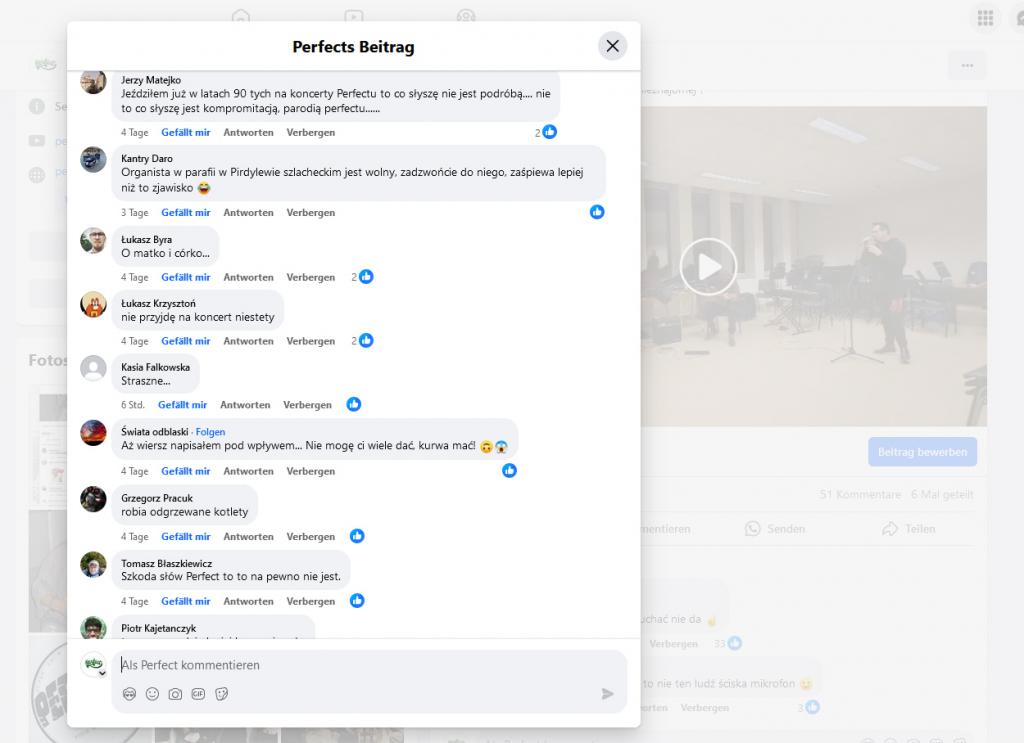Open the Świata odblaski name link
The height and width of the screenshot is (743, 1024).
click(155, 432)
